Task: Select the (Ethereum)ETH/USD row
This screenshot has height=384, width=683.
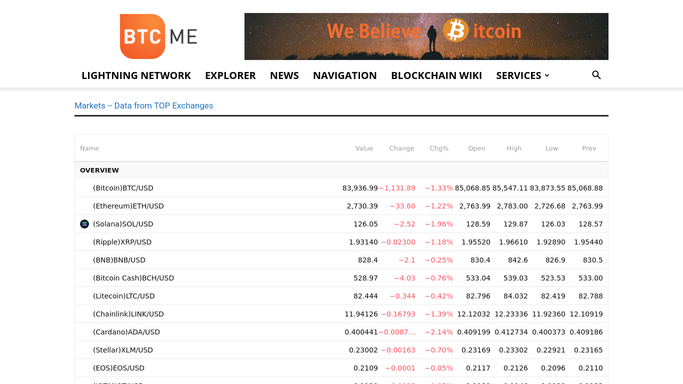Action: (x=342, y=206)
